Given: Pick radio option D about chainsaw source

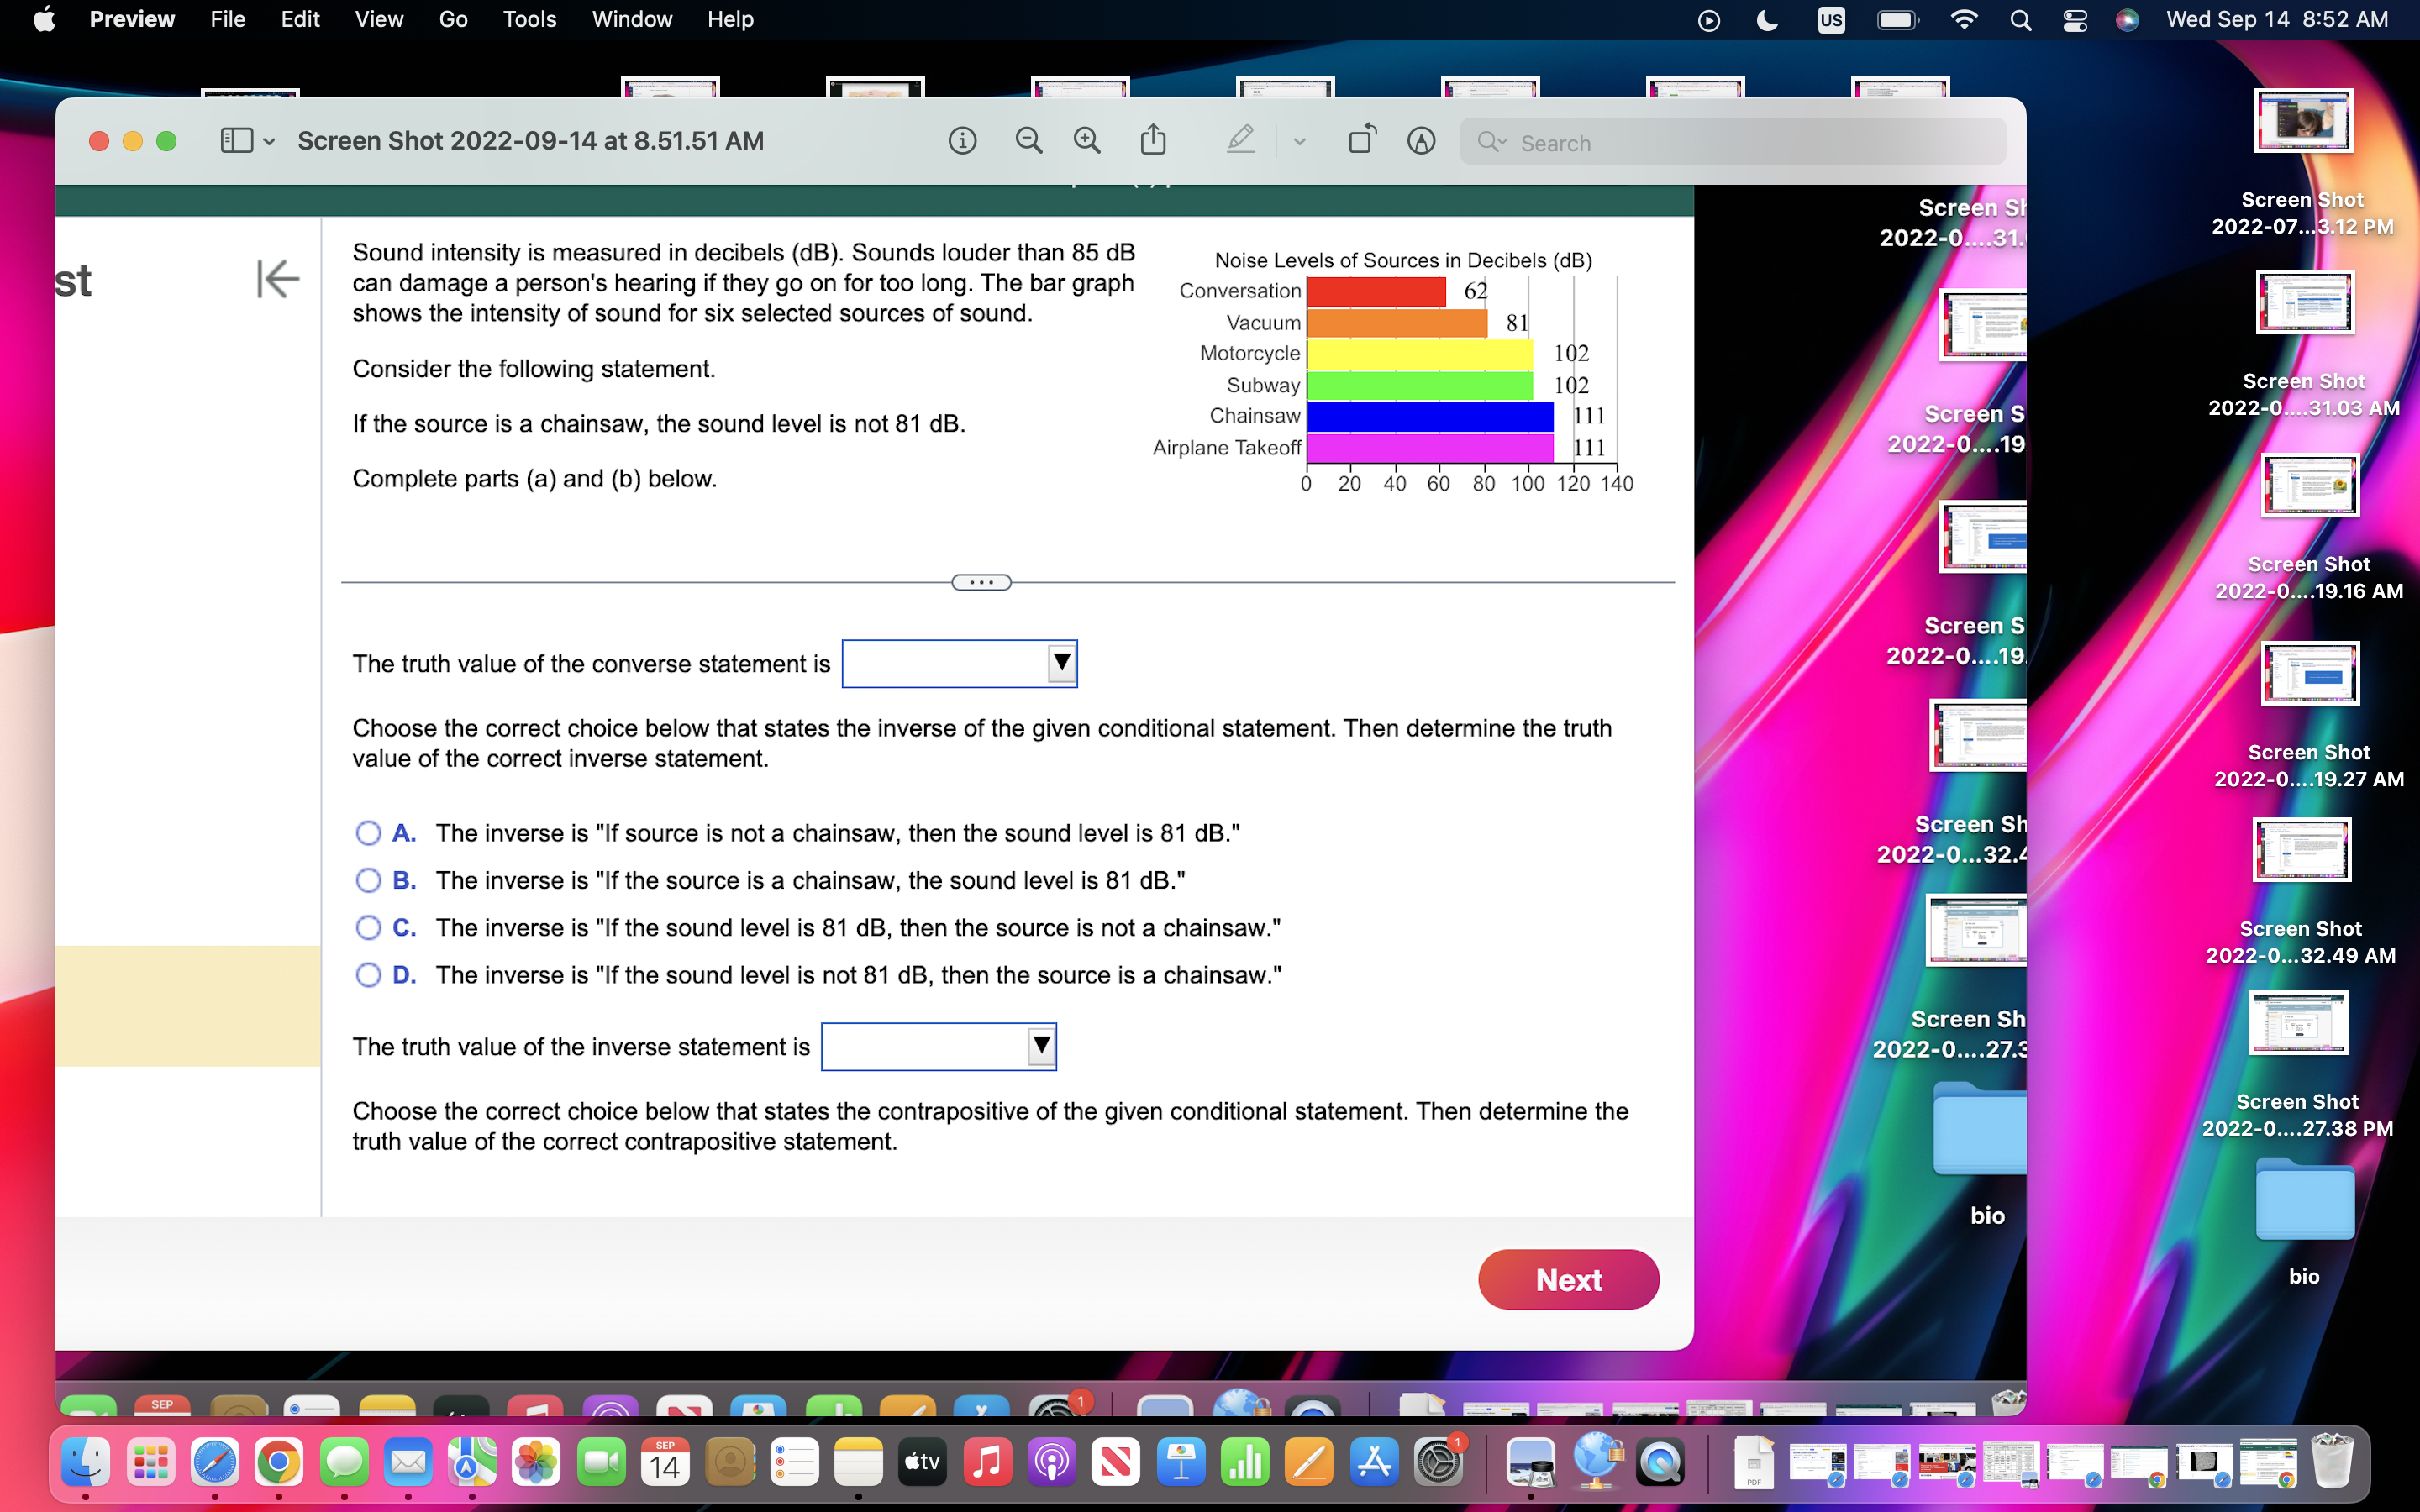Looking at the screenshot, I should coord(368,975).
